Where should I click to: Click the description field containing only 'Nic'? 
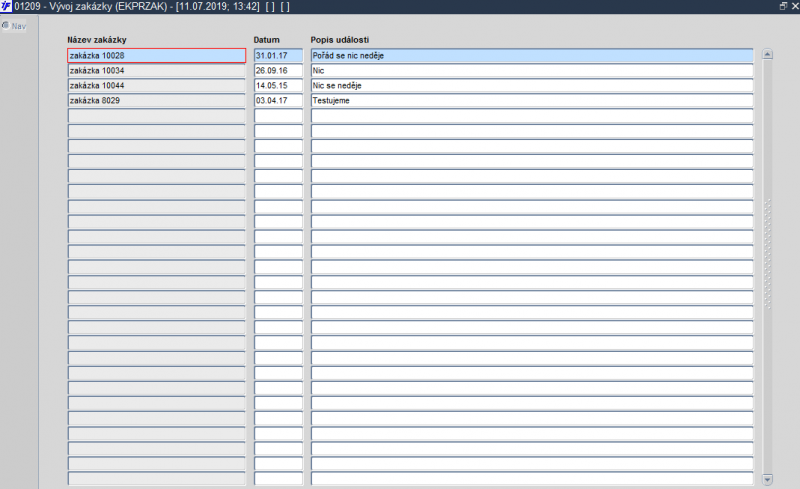pyautogui.click(x=532, y=70)
